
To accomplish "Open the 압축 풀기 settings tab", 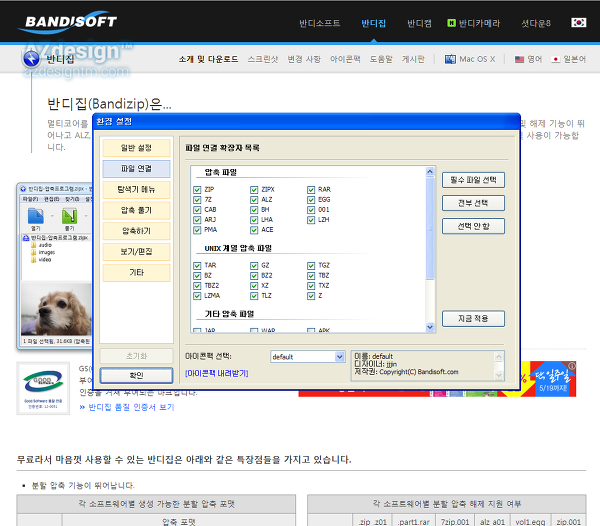I will point(136,210).
